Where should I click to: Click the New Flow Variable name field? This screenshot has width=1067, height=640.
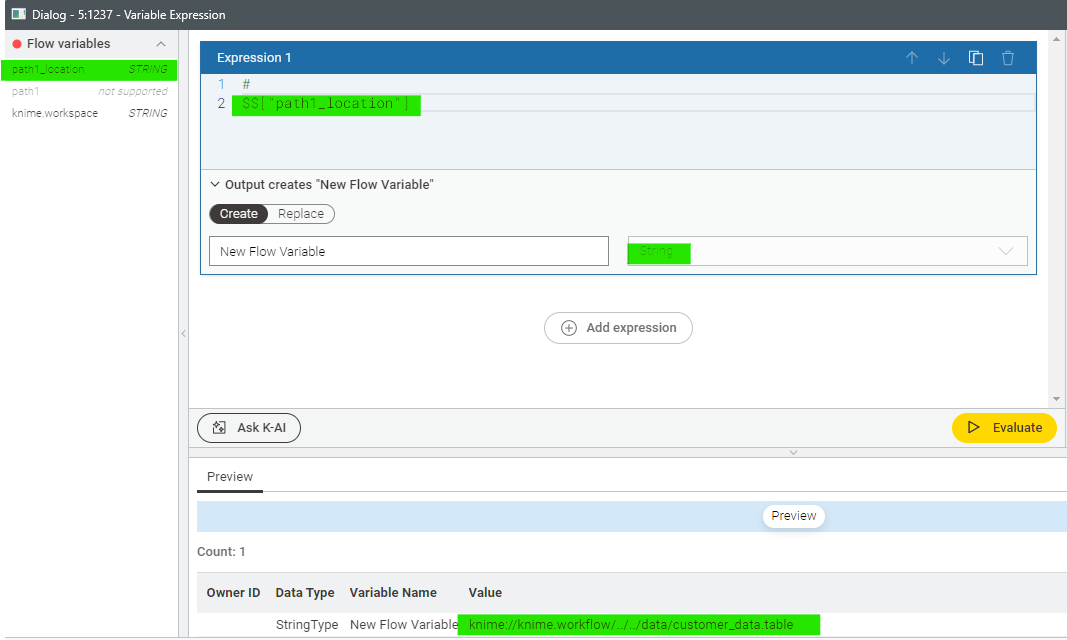click(408, 252)
